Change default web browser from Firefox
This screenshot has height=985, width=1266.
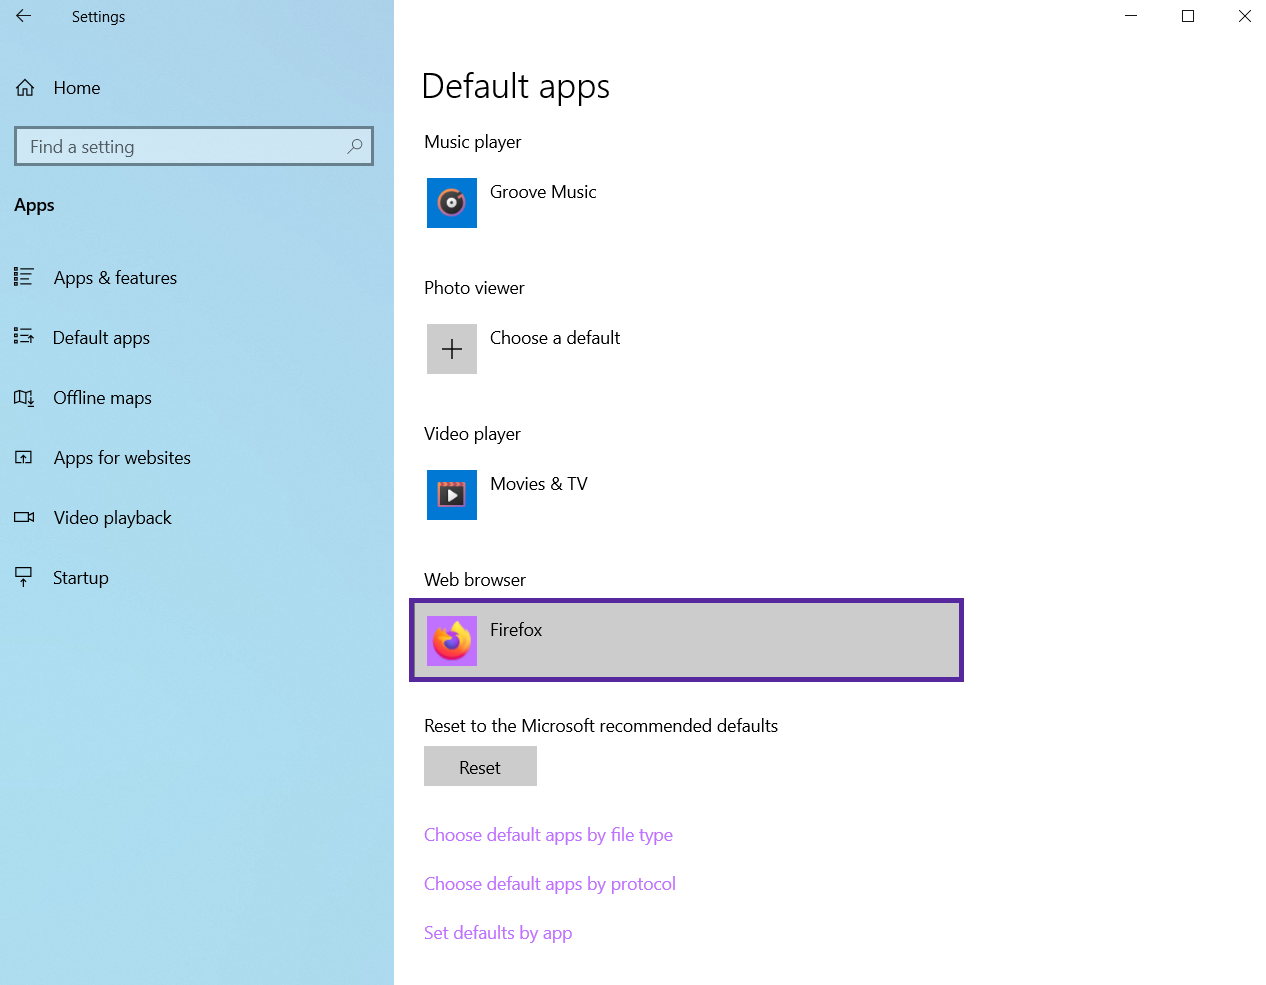[686, 640]
